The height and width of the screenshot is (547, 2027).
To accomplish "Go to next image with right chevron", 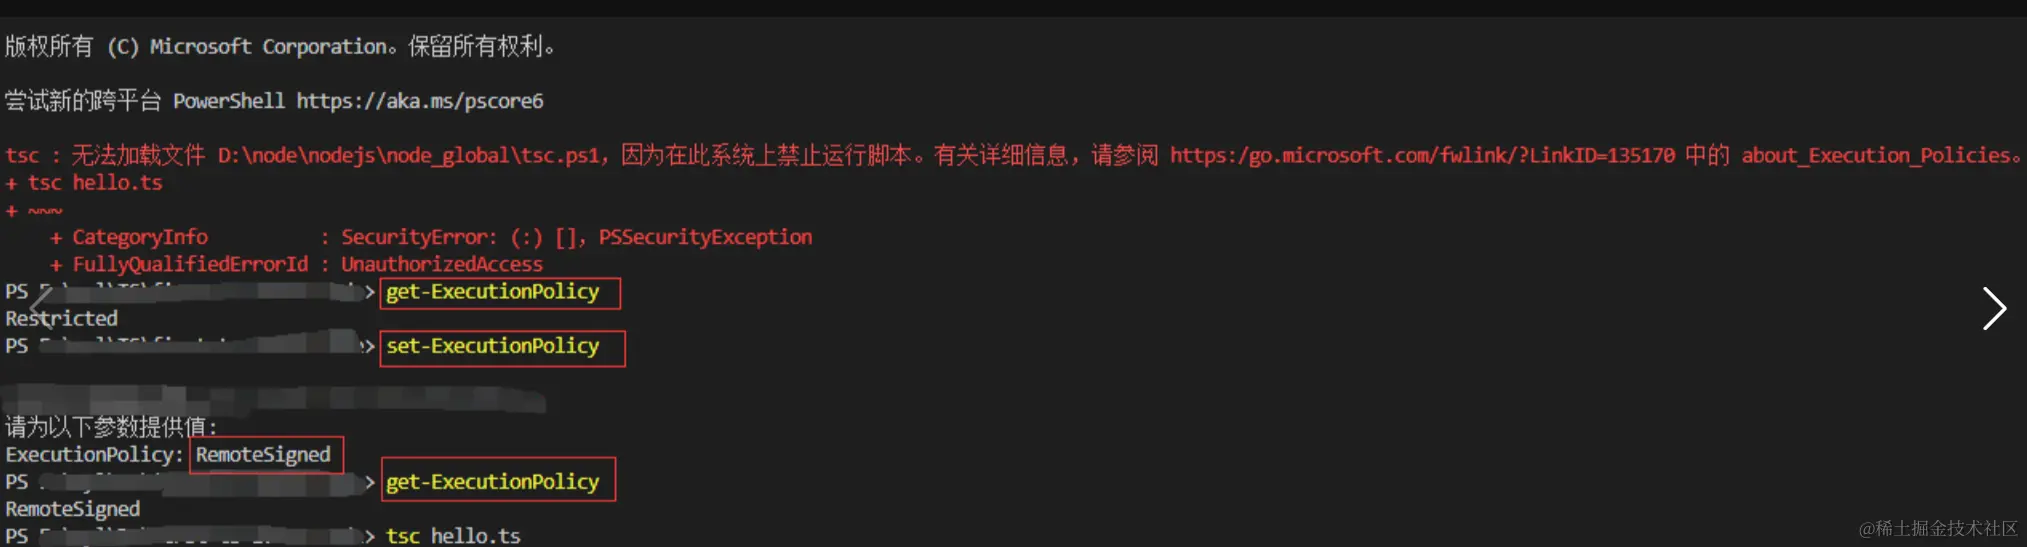I will tap(1994, 308).
